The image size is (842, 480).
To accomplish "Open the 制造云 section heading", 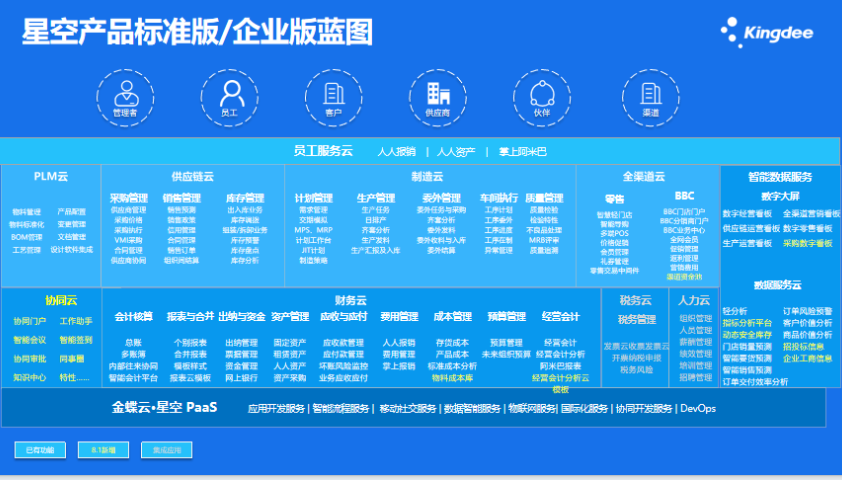I will click(427, 176).
